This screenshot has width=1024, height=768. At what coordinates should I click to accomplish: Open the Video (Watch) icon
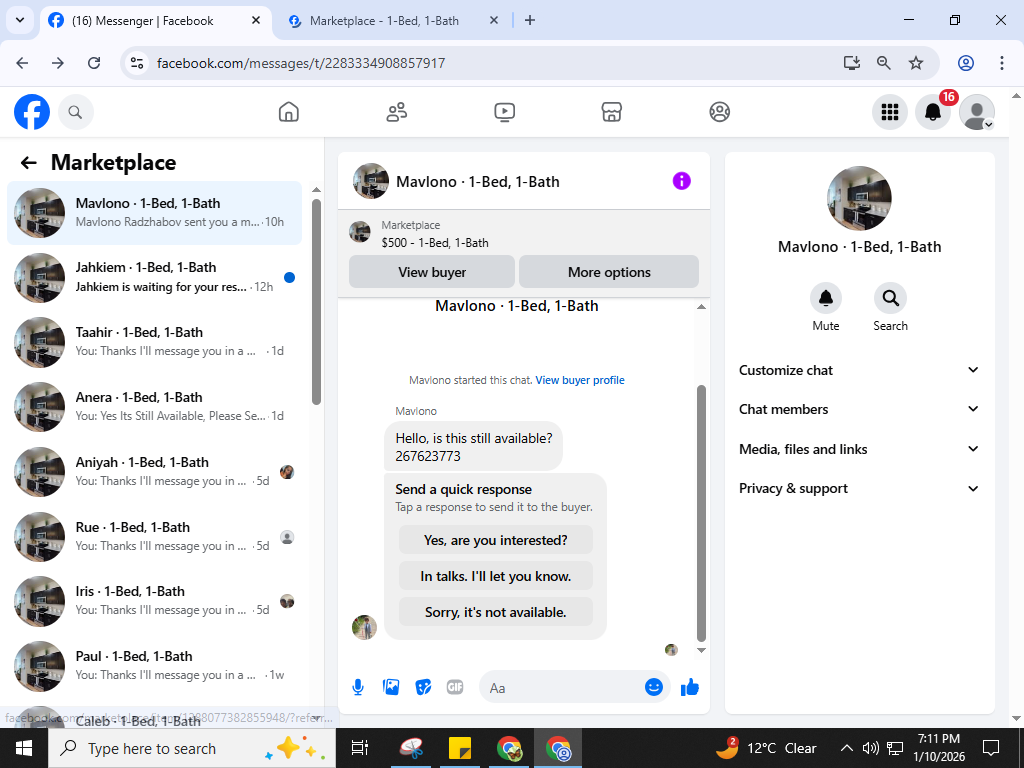point(504,112)
